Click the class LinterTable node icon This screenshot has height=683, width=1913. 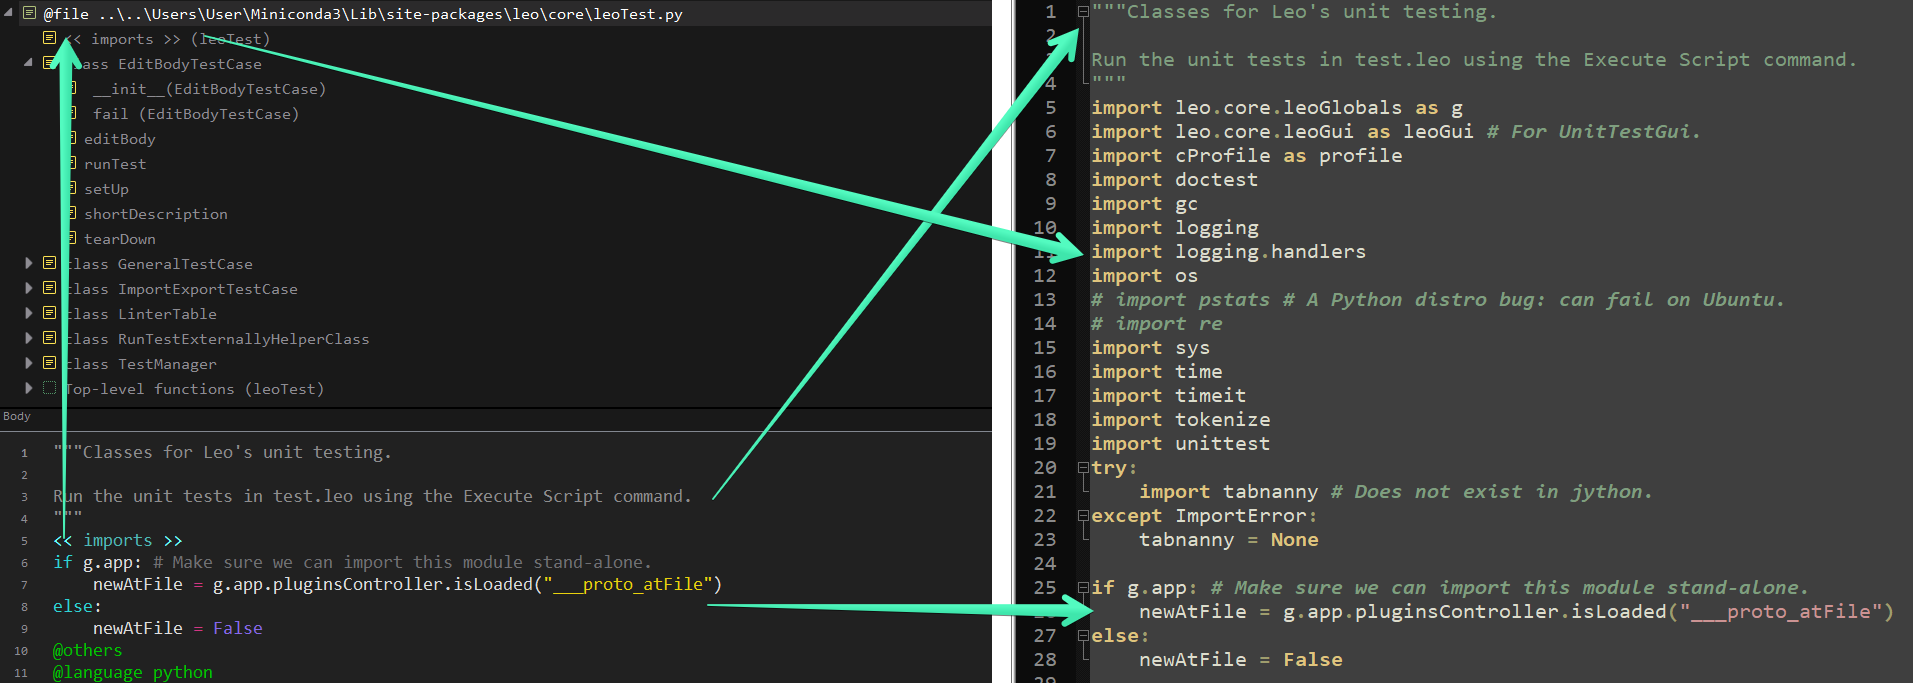[49, 313]
